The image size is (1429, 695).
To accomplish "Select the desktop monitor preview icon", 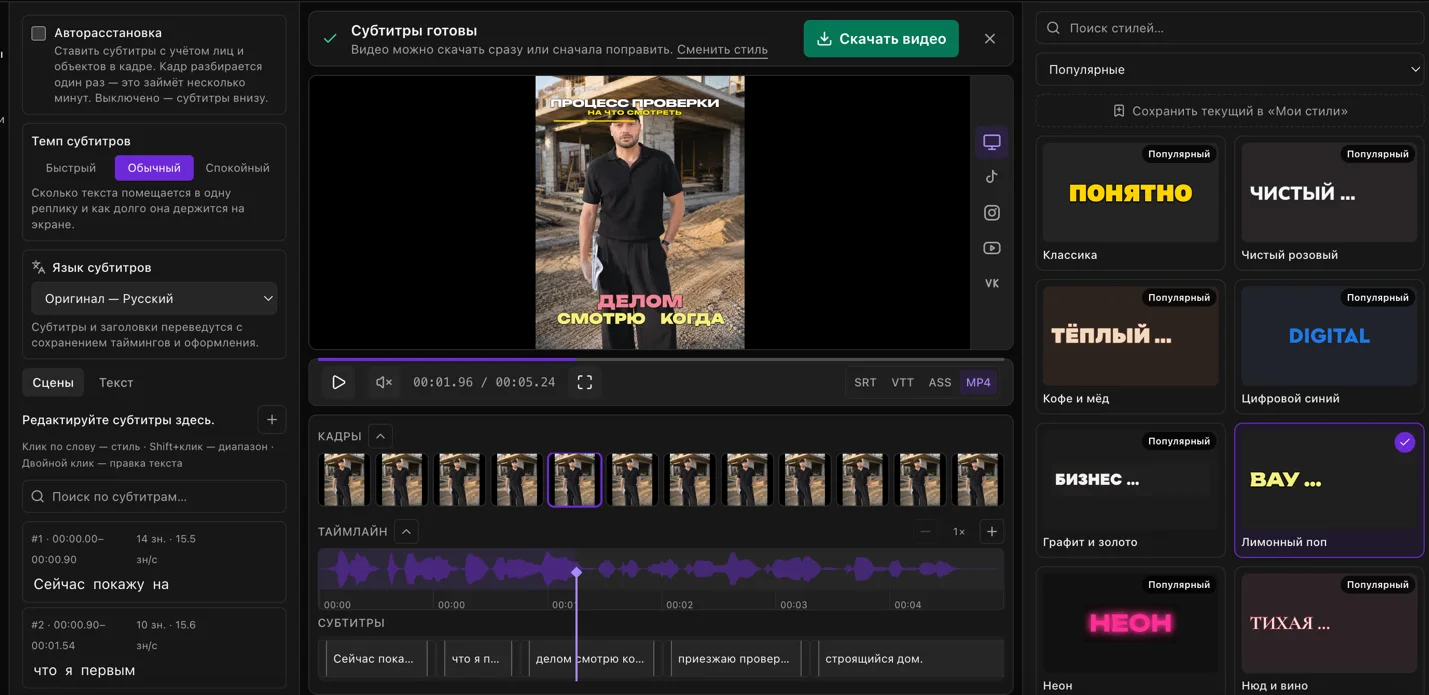I will pyautogui.click(x=992, y=142).
